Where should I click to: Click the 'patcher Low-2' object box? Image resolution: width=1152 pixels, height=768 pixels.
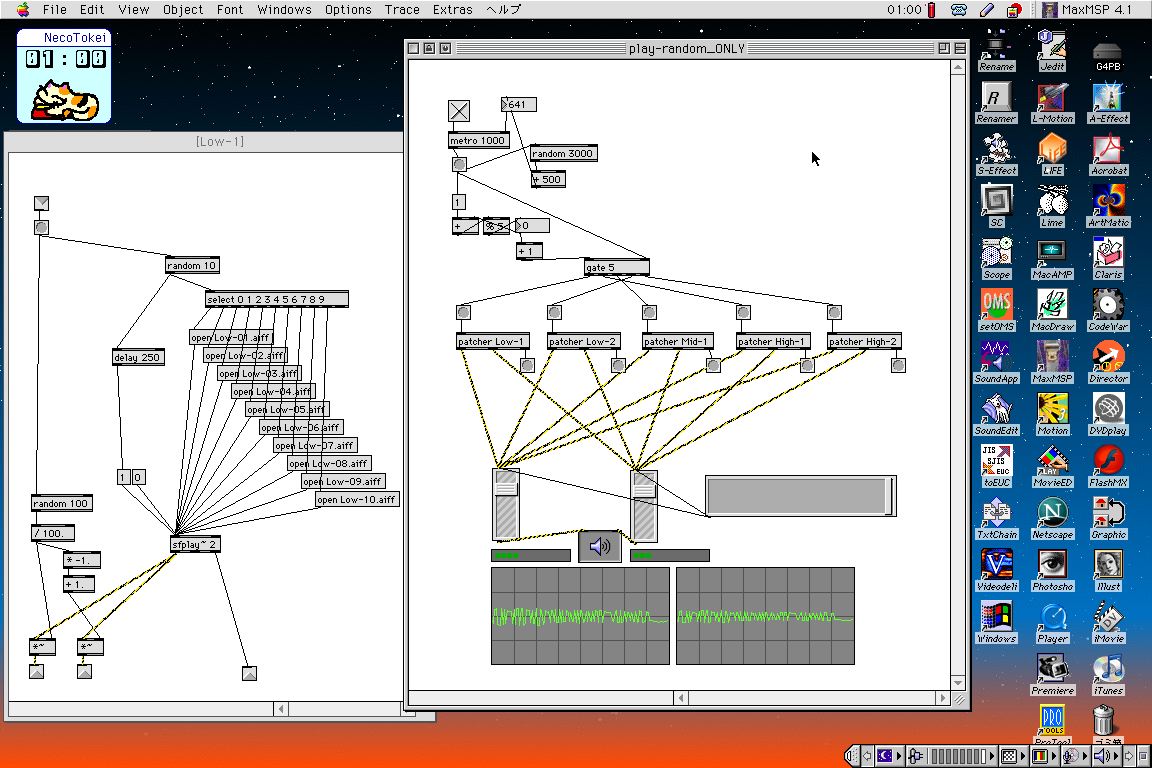point(584,341)
